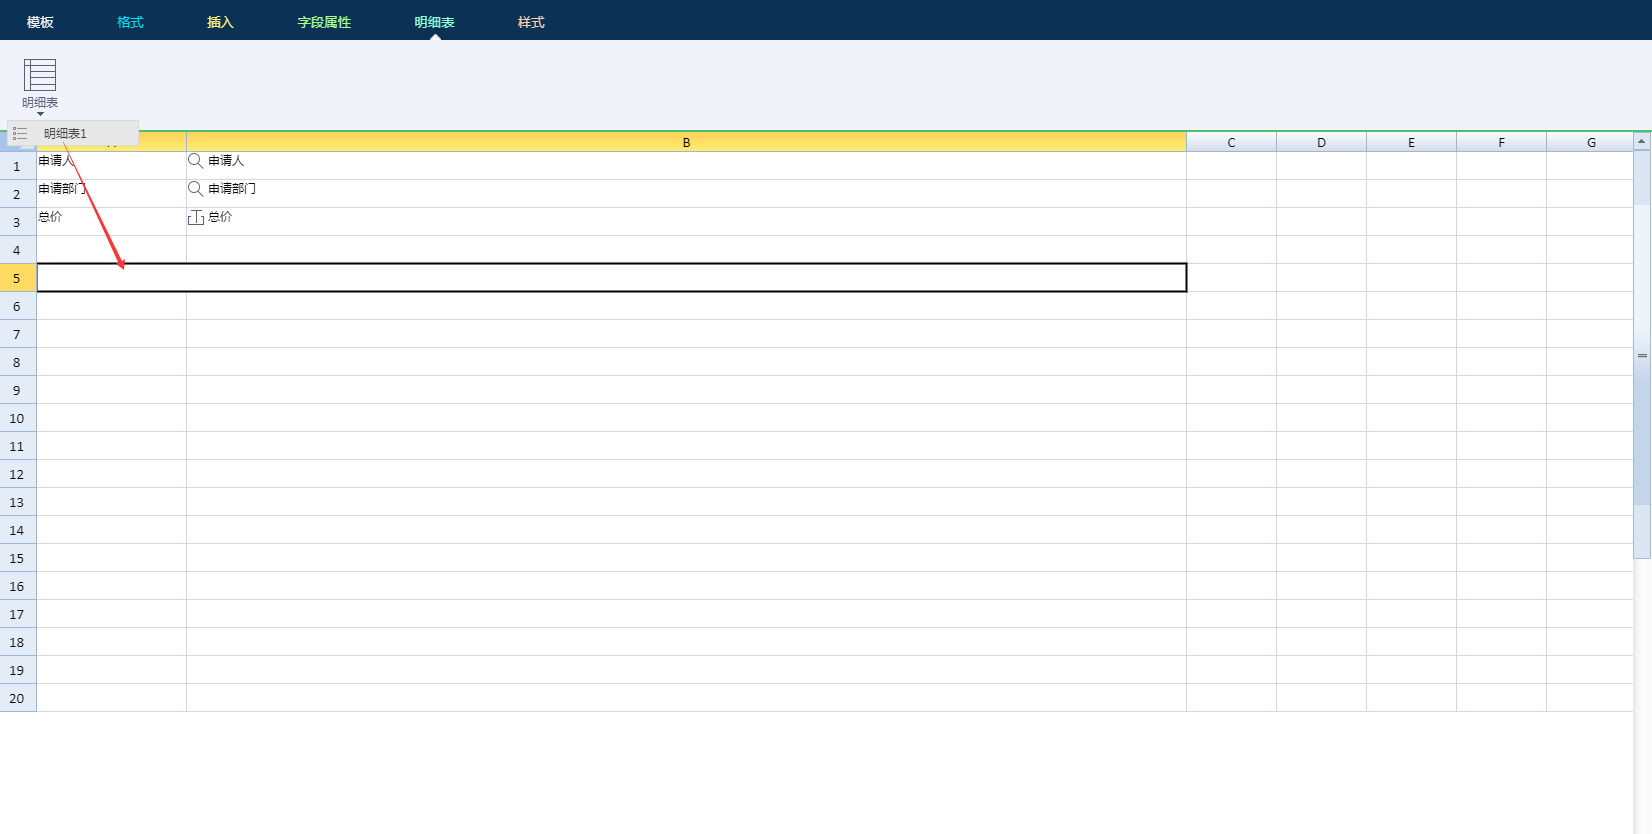Select column B header
Screen dimensions: 1652x834
pyautogui.click(x=686, y=143)
